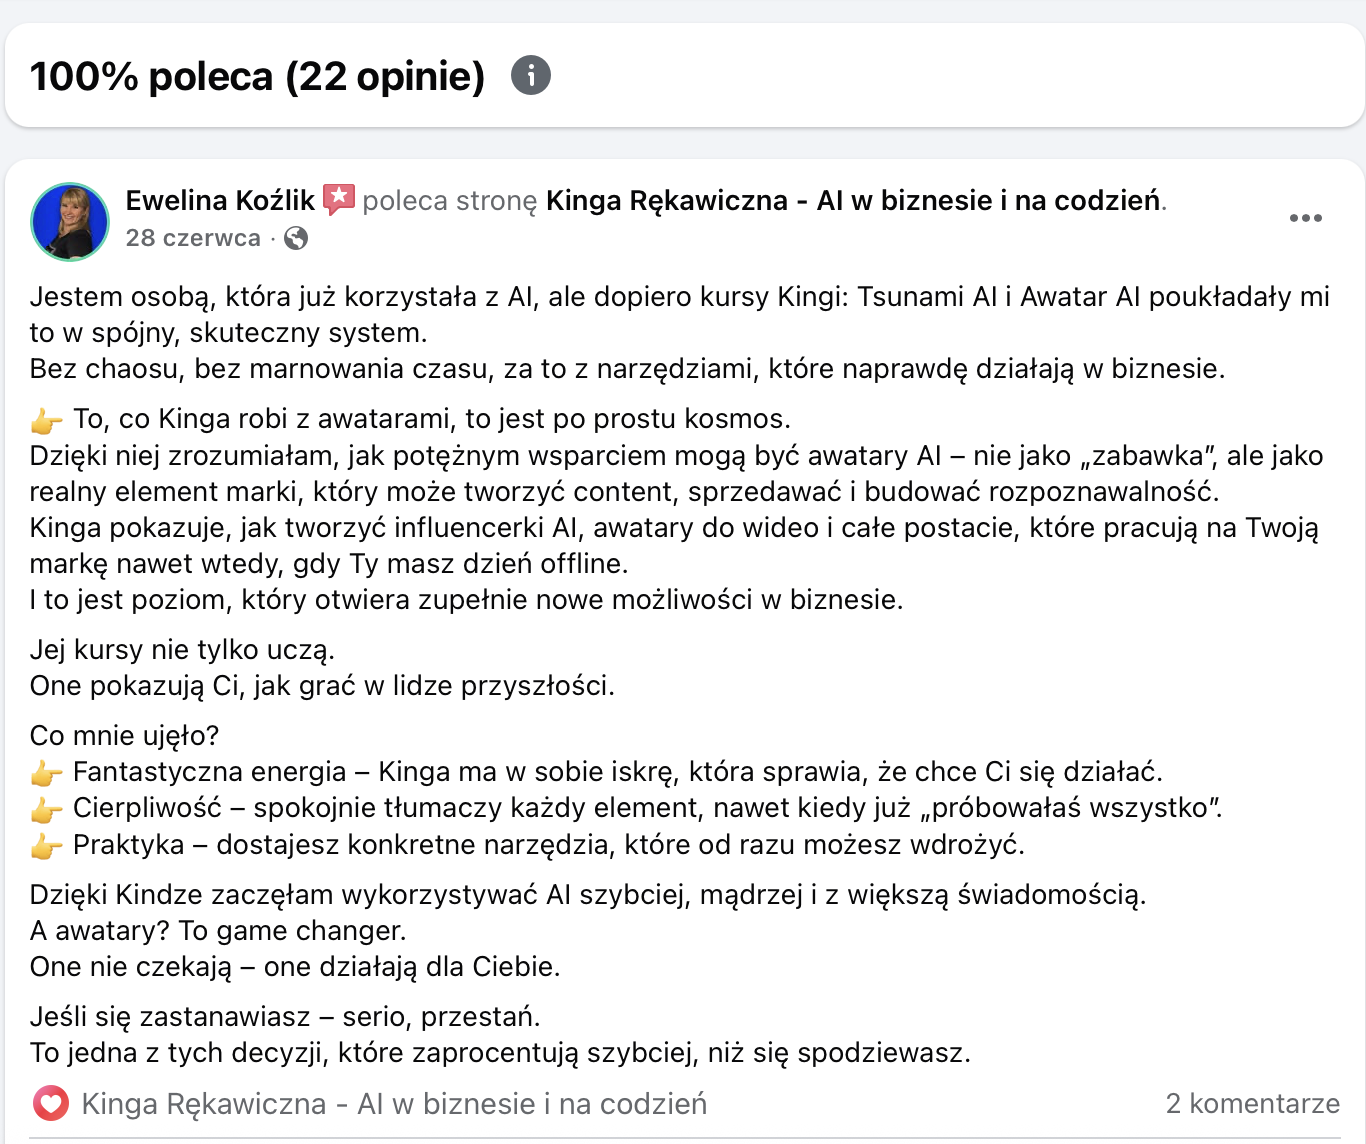Click the hand emoji beside Fantastyczna energia
This screenshot has height=1144, width=1366.
46,773
